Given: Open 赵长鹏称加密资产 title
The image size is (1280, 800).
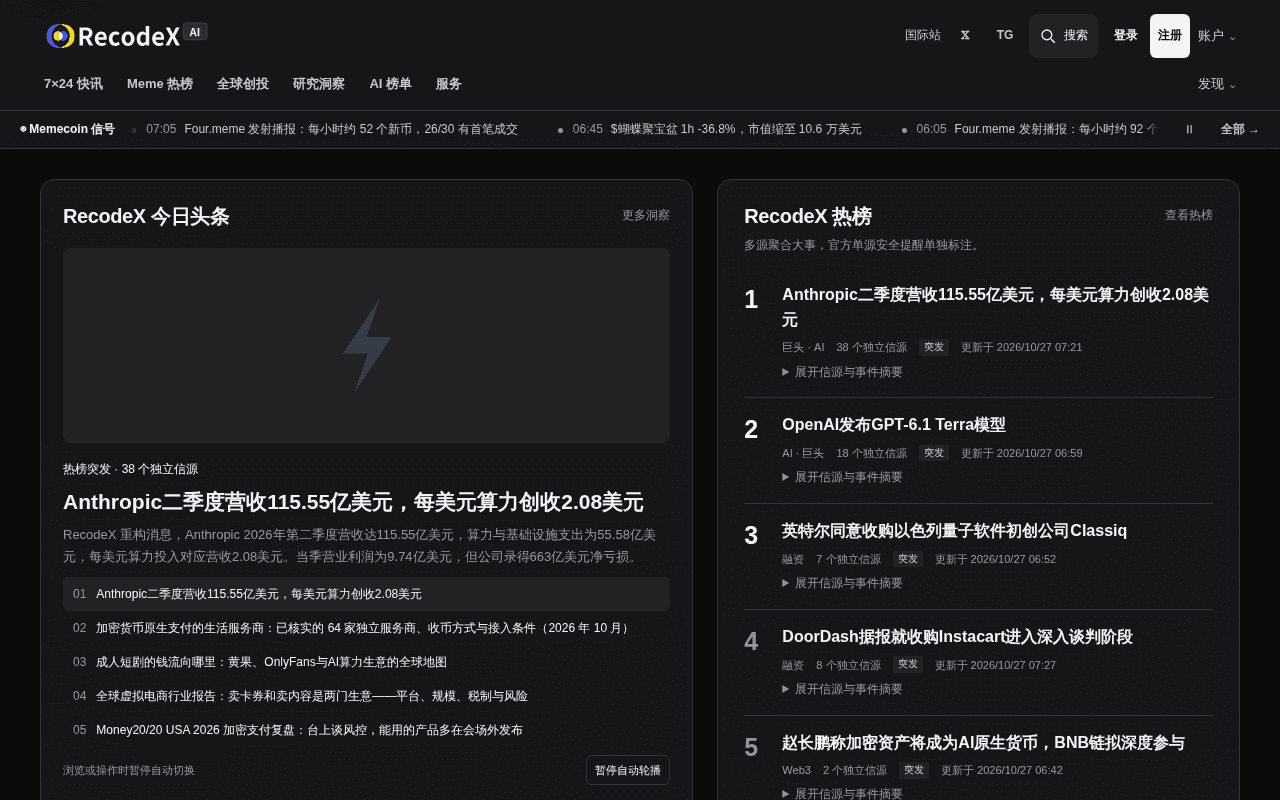Looking at the screenshot, I should pos(983,743).
